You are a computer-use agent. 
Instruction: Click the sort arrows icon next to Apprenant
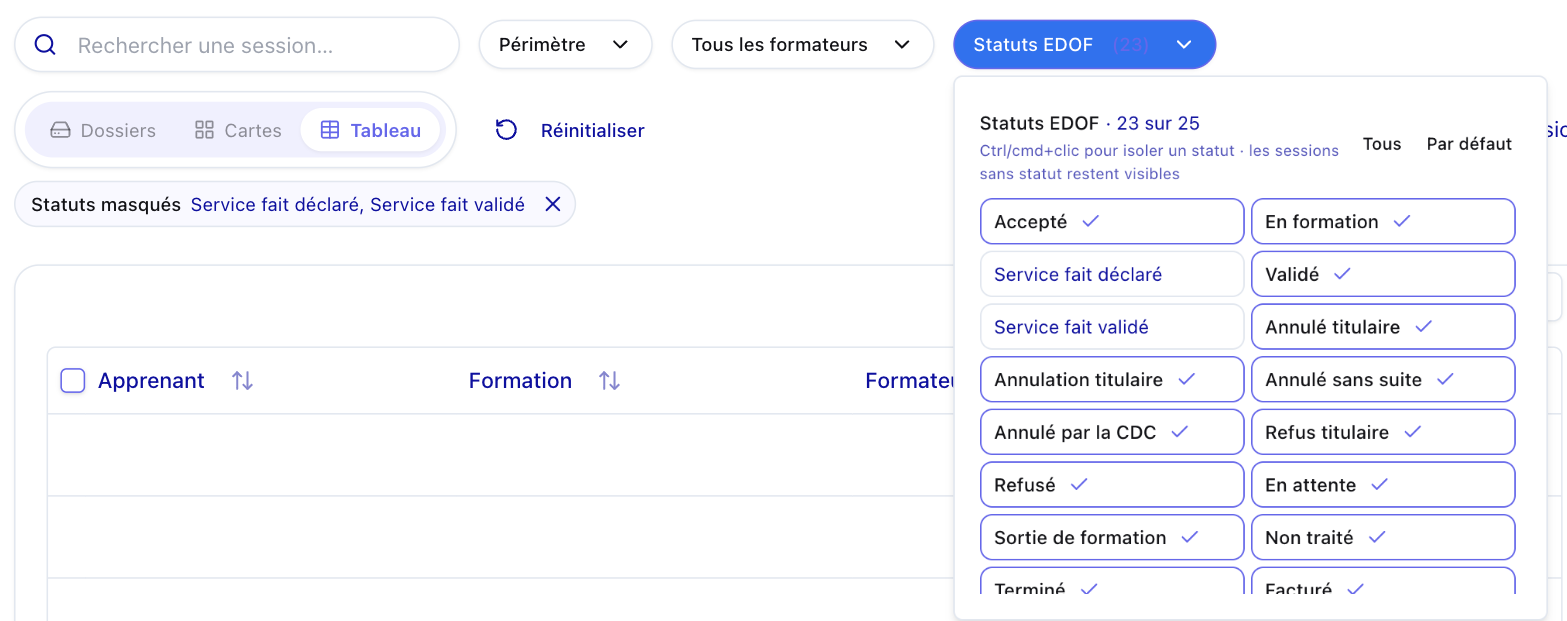tap(242, 380)
